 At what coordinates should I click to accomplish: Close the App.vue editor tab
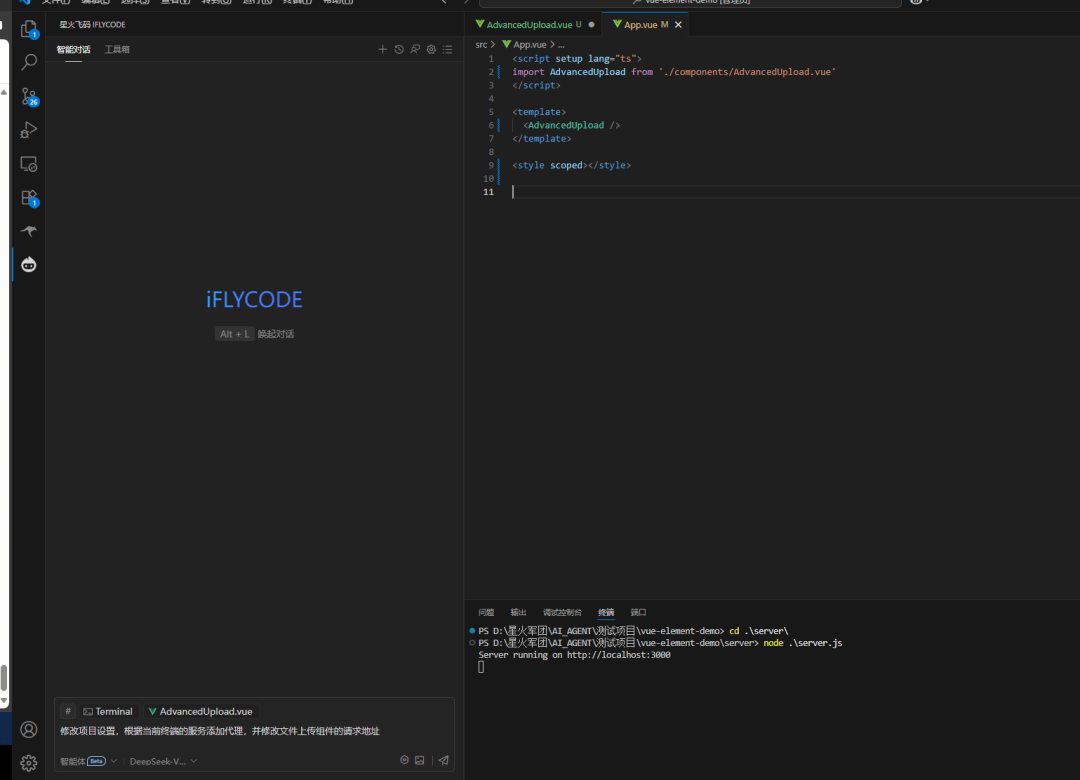coord(678,25)
